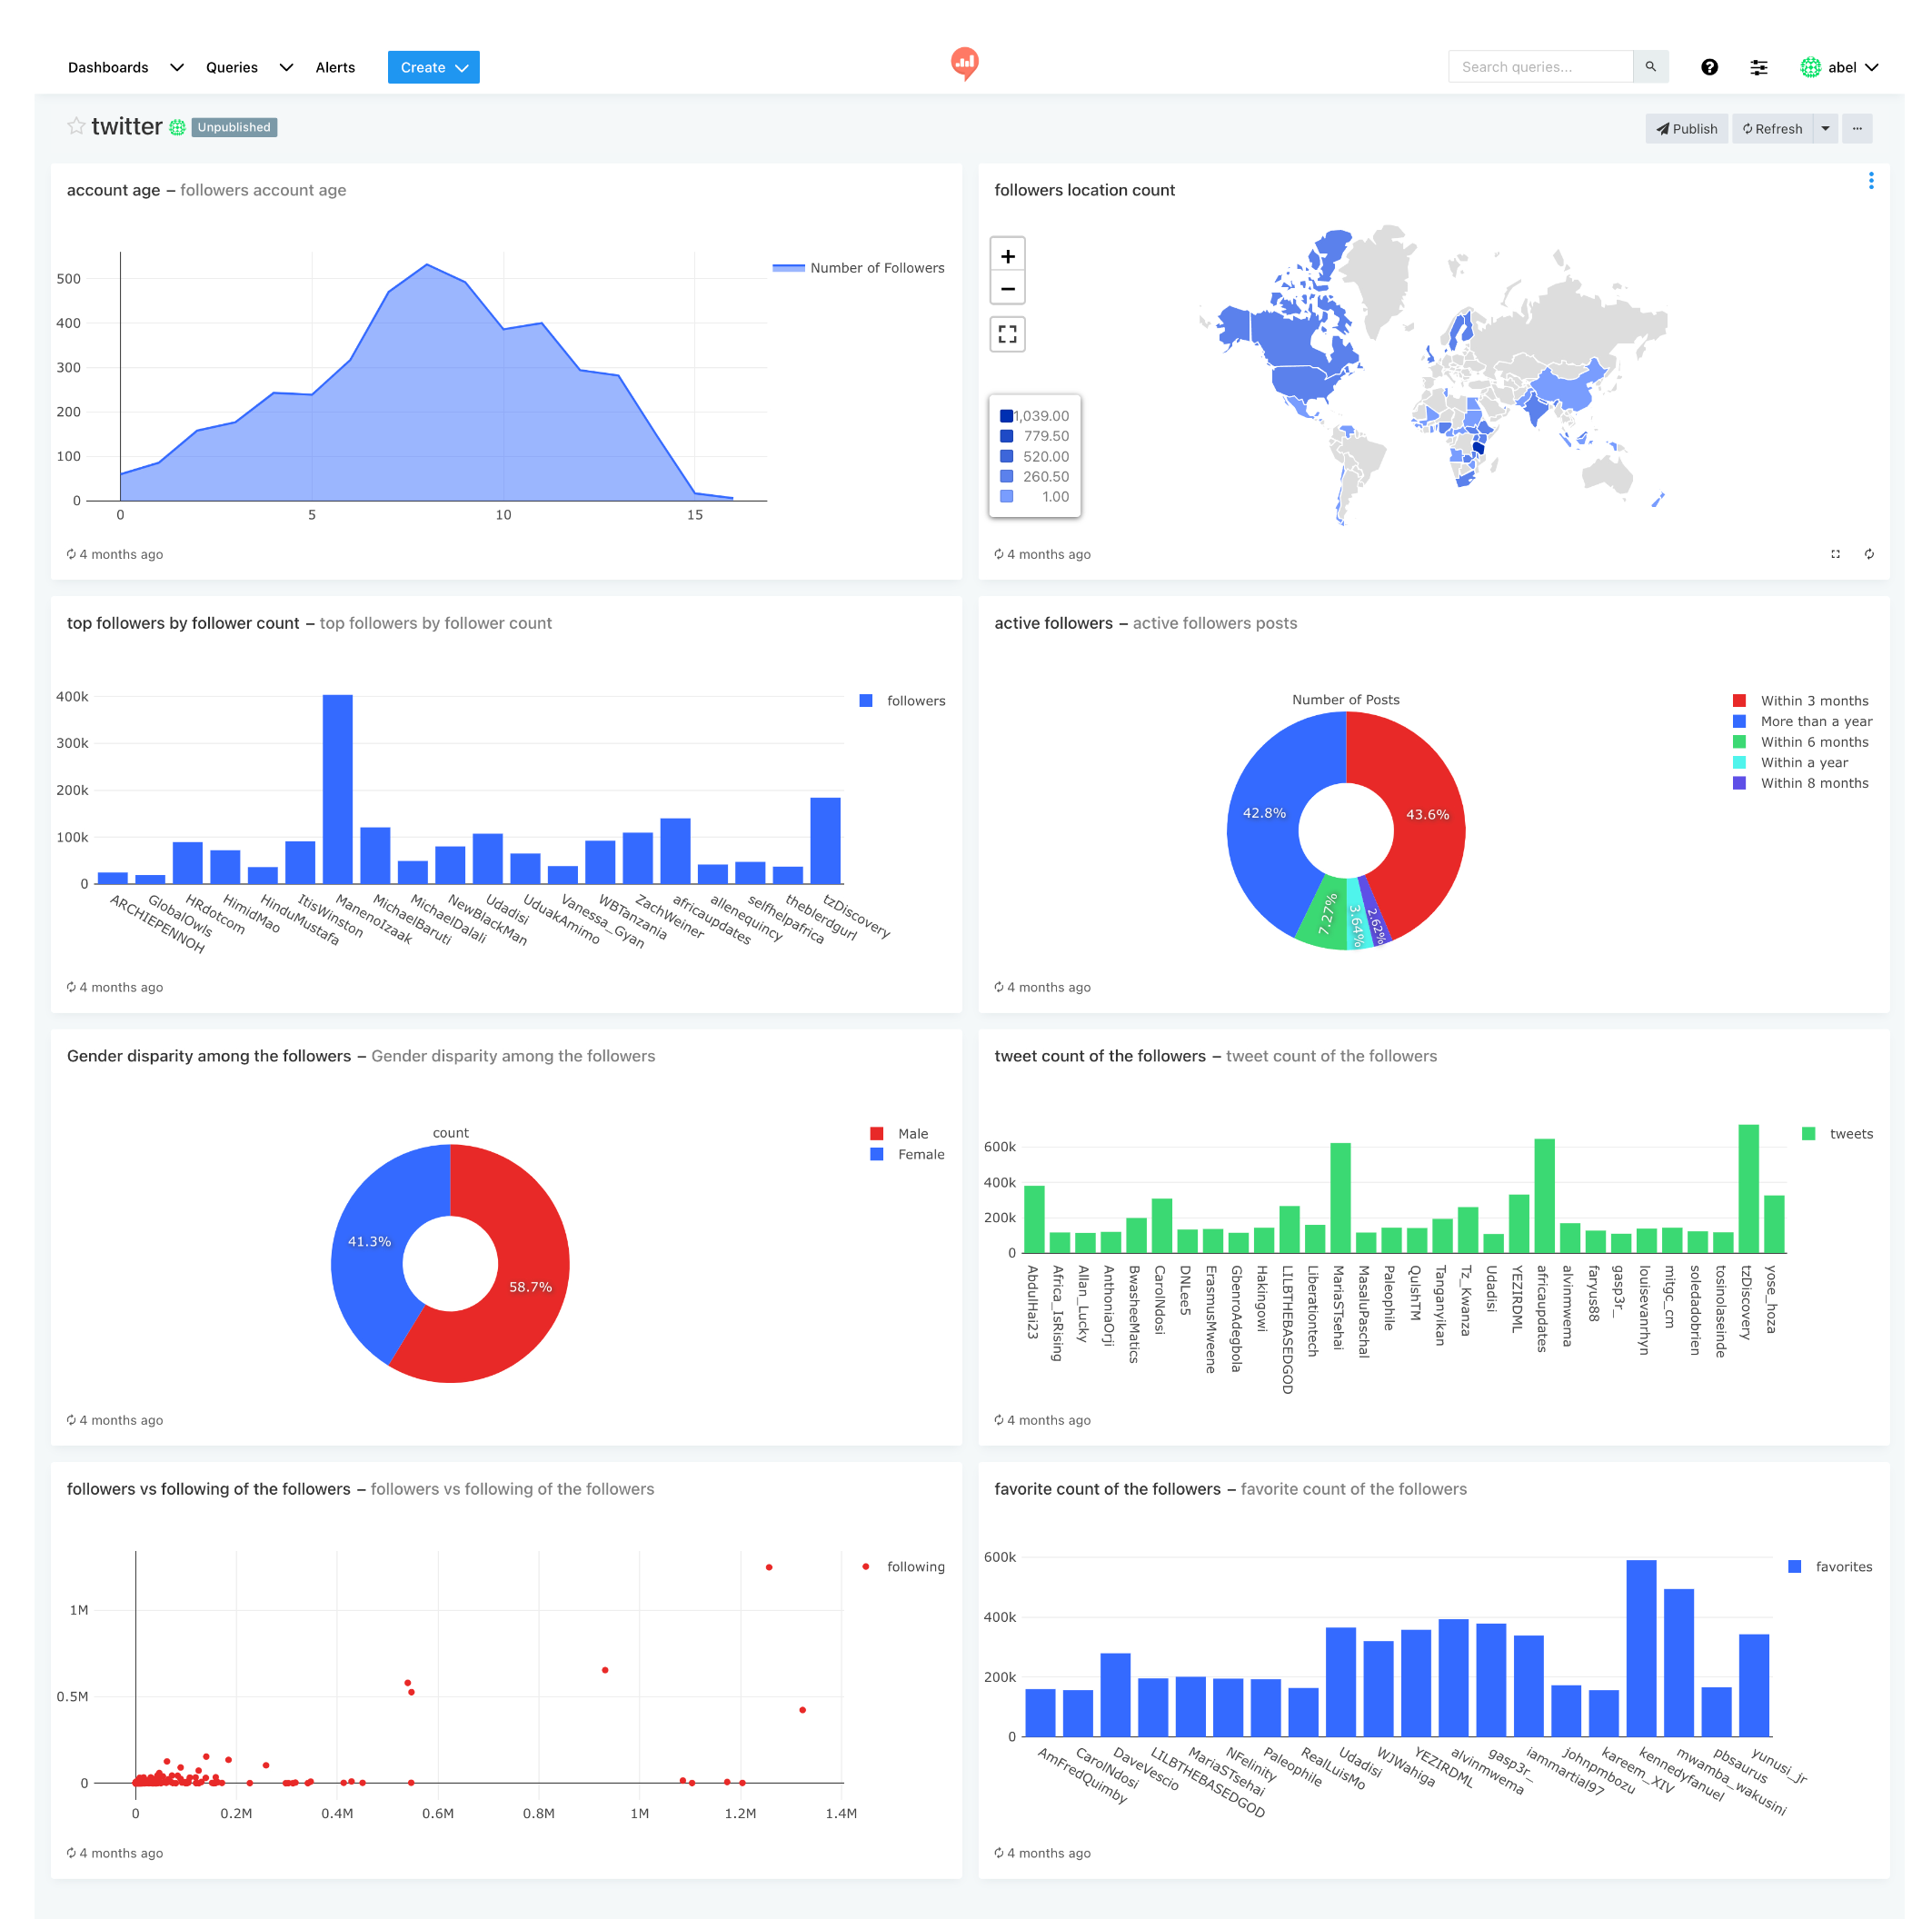The width and height of the screenshot is (1932, 1919).
Task: Open the settings sliders icon in top bar
Action: coord(1759,66)
